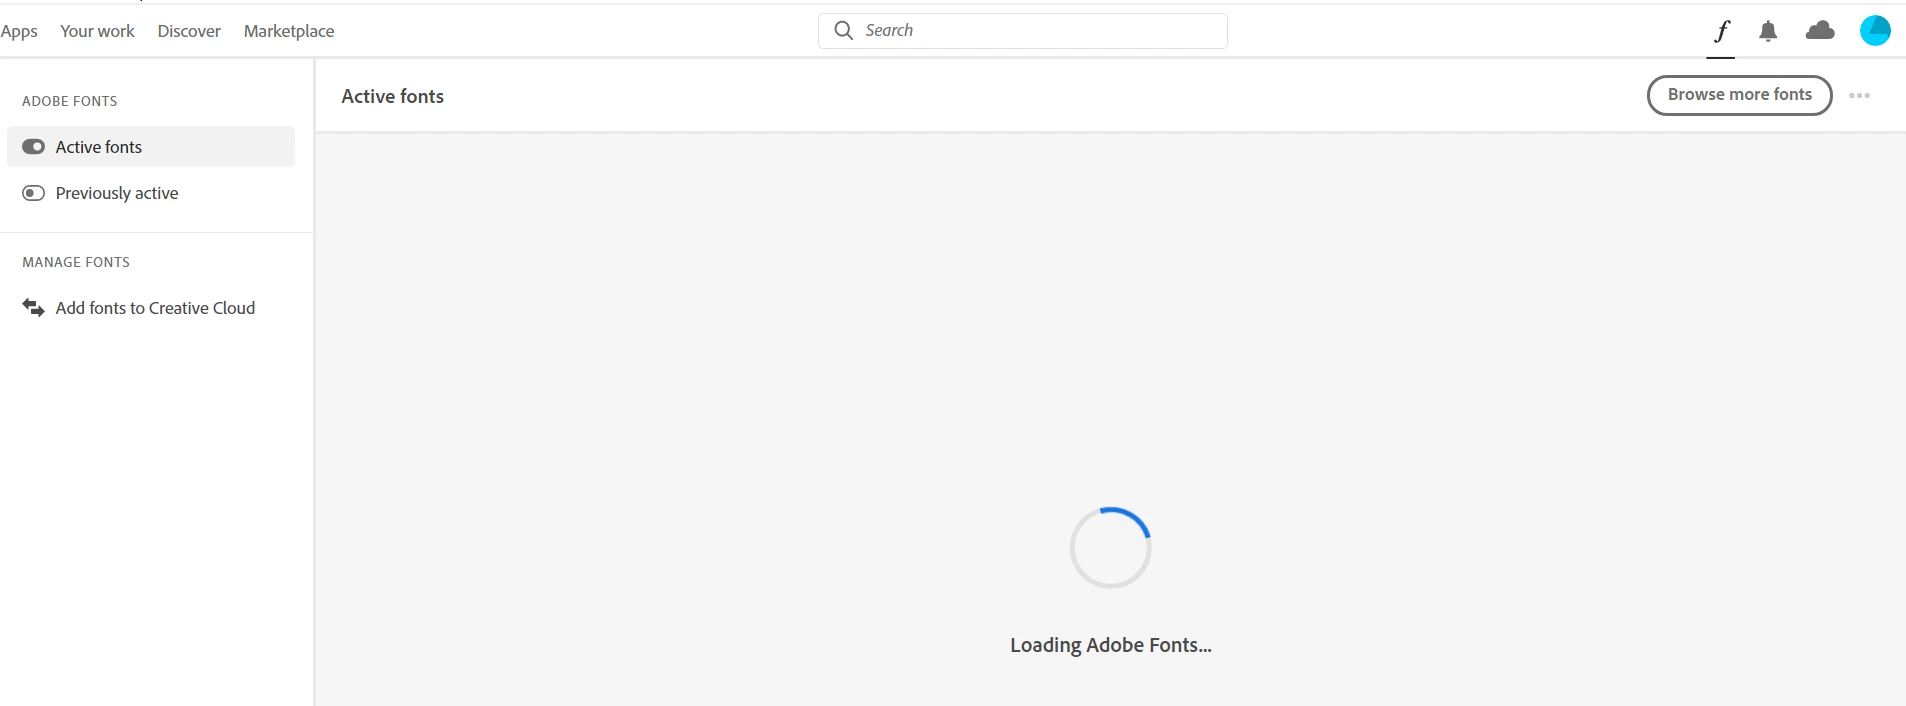1906x706 pixels.
Task: Click the Active fonts page heading
Action: (392, 96)
